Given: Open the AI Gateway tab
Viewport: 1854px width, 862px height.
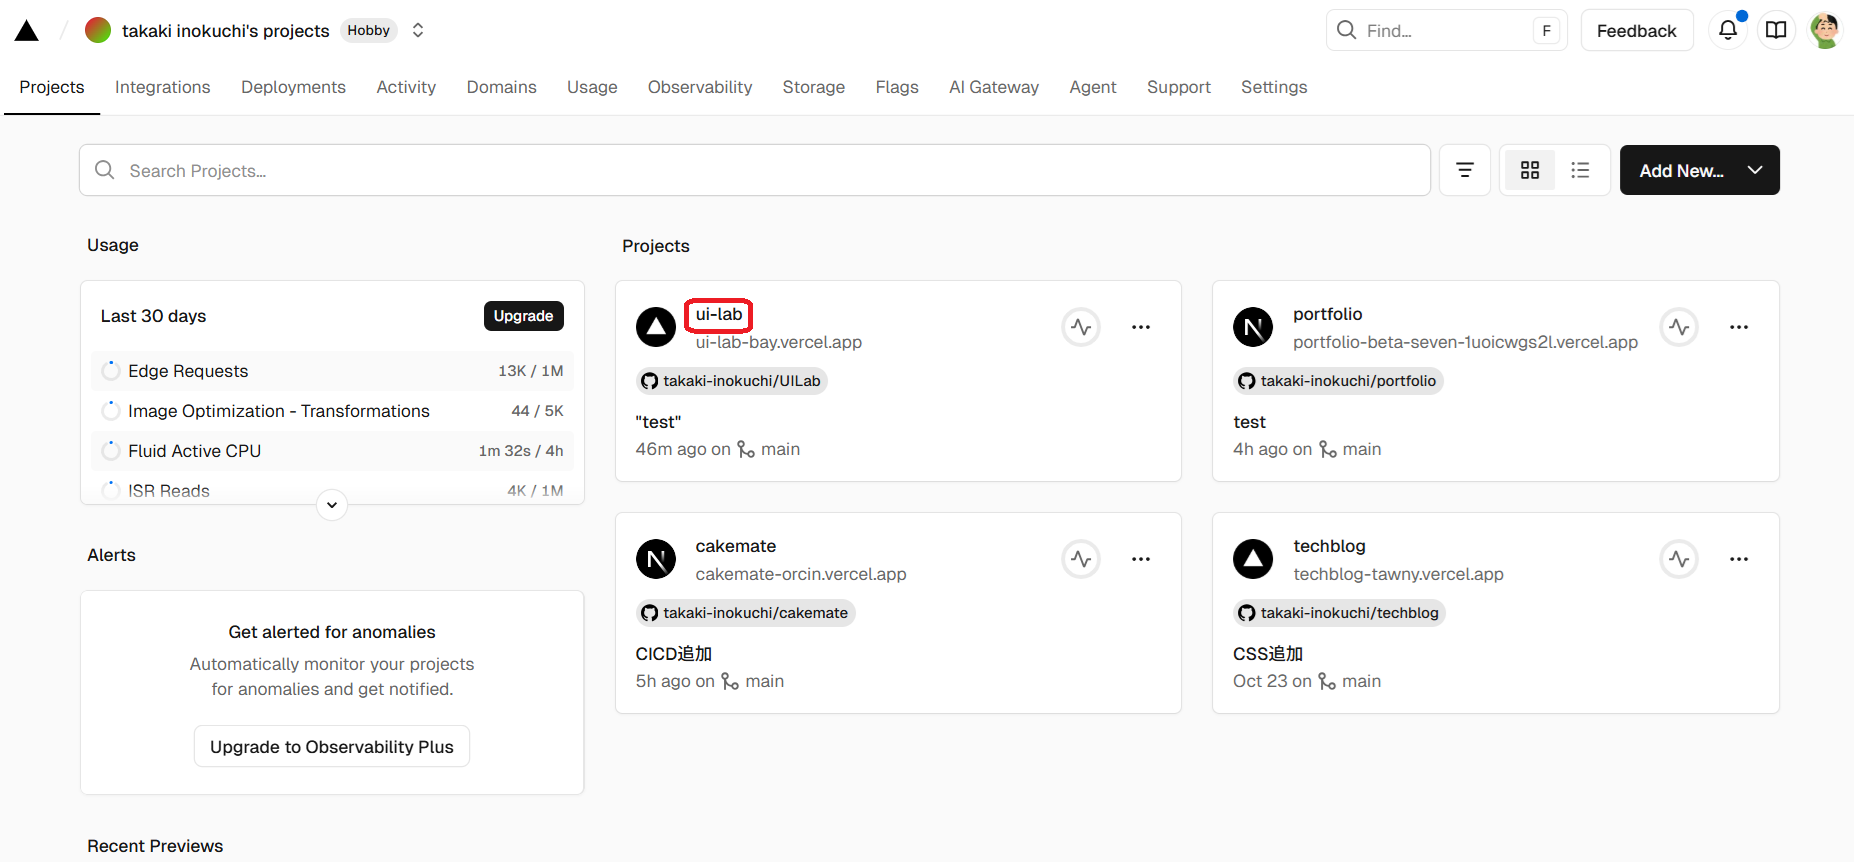Looking at the screenshot, I should point(994,87).
